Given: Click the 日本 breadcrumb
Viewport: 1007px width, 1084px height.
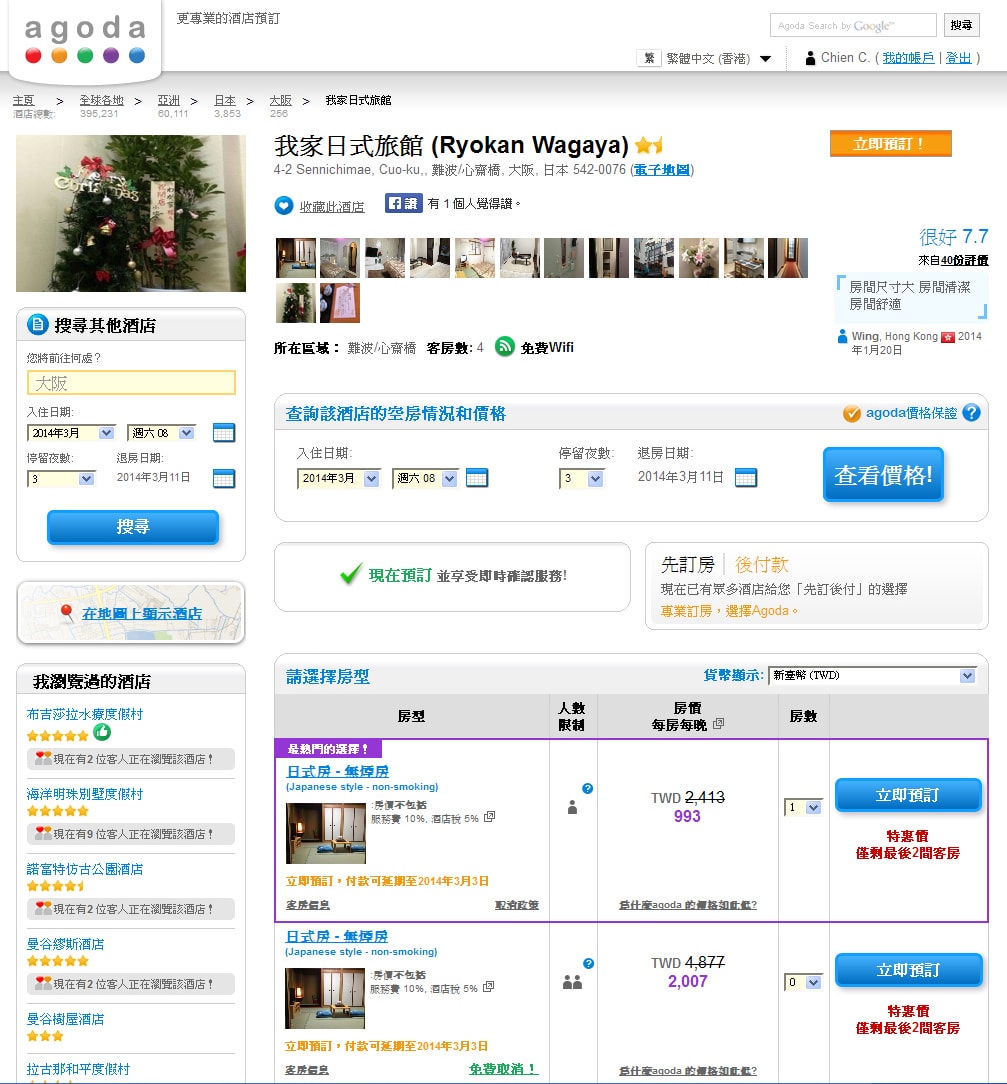Looking at the screenshot, I should [225, 100].
